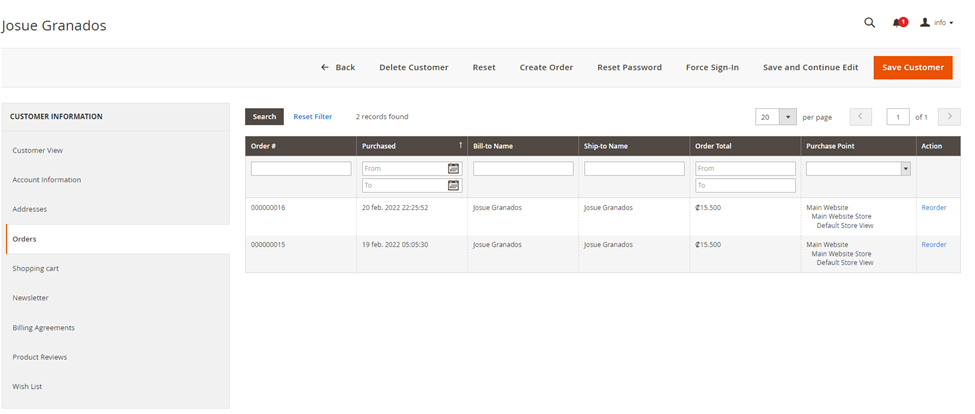Click Save and Continue Edit
The image size is (975, 414).
click(x=810, y=67)
